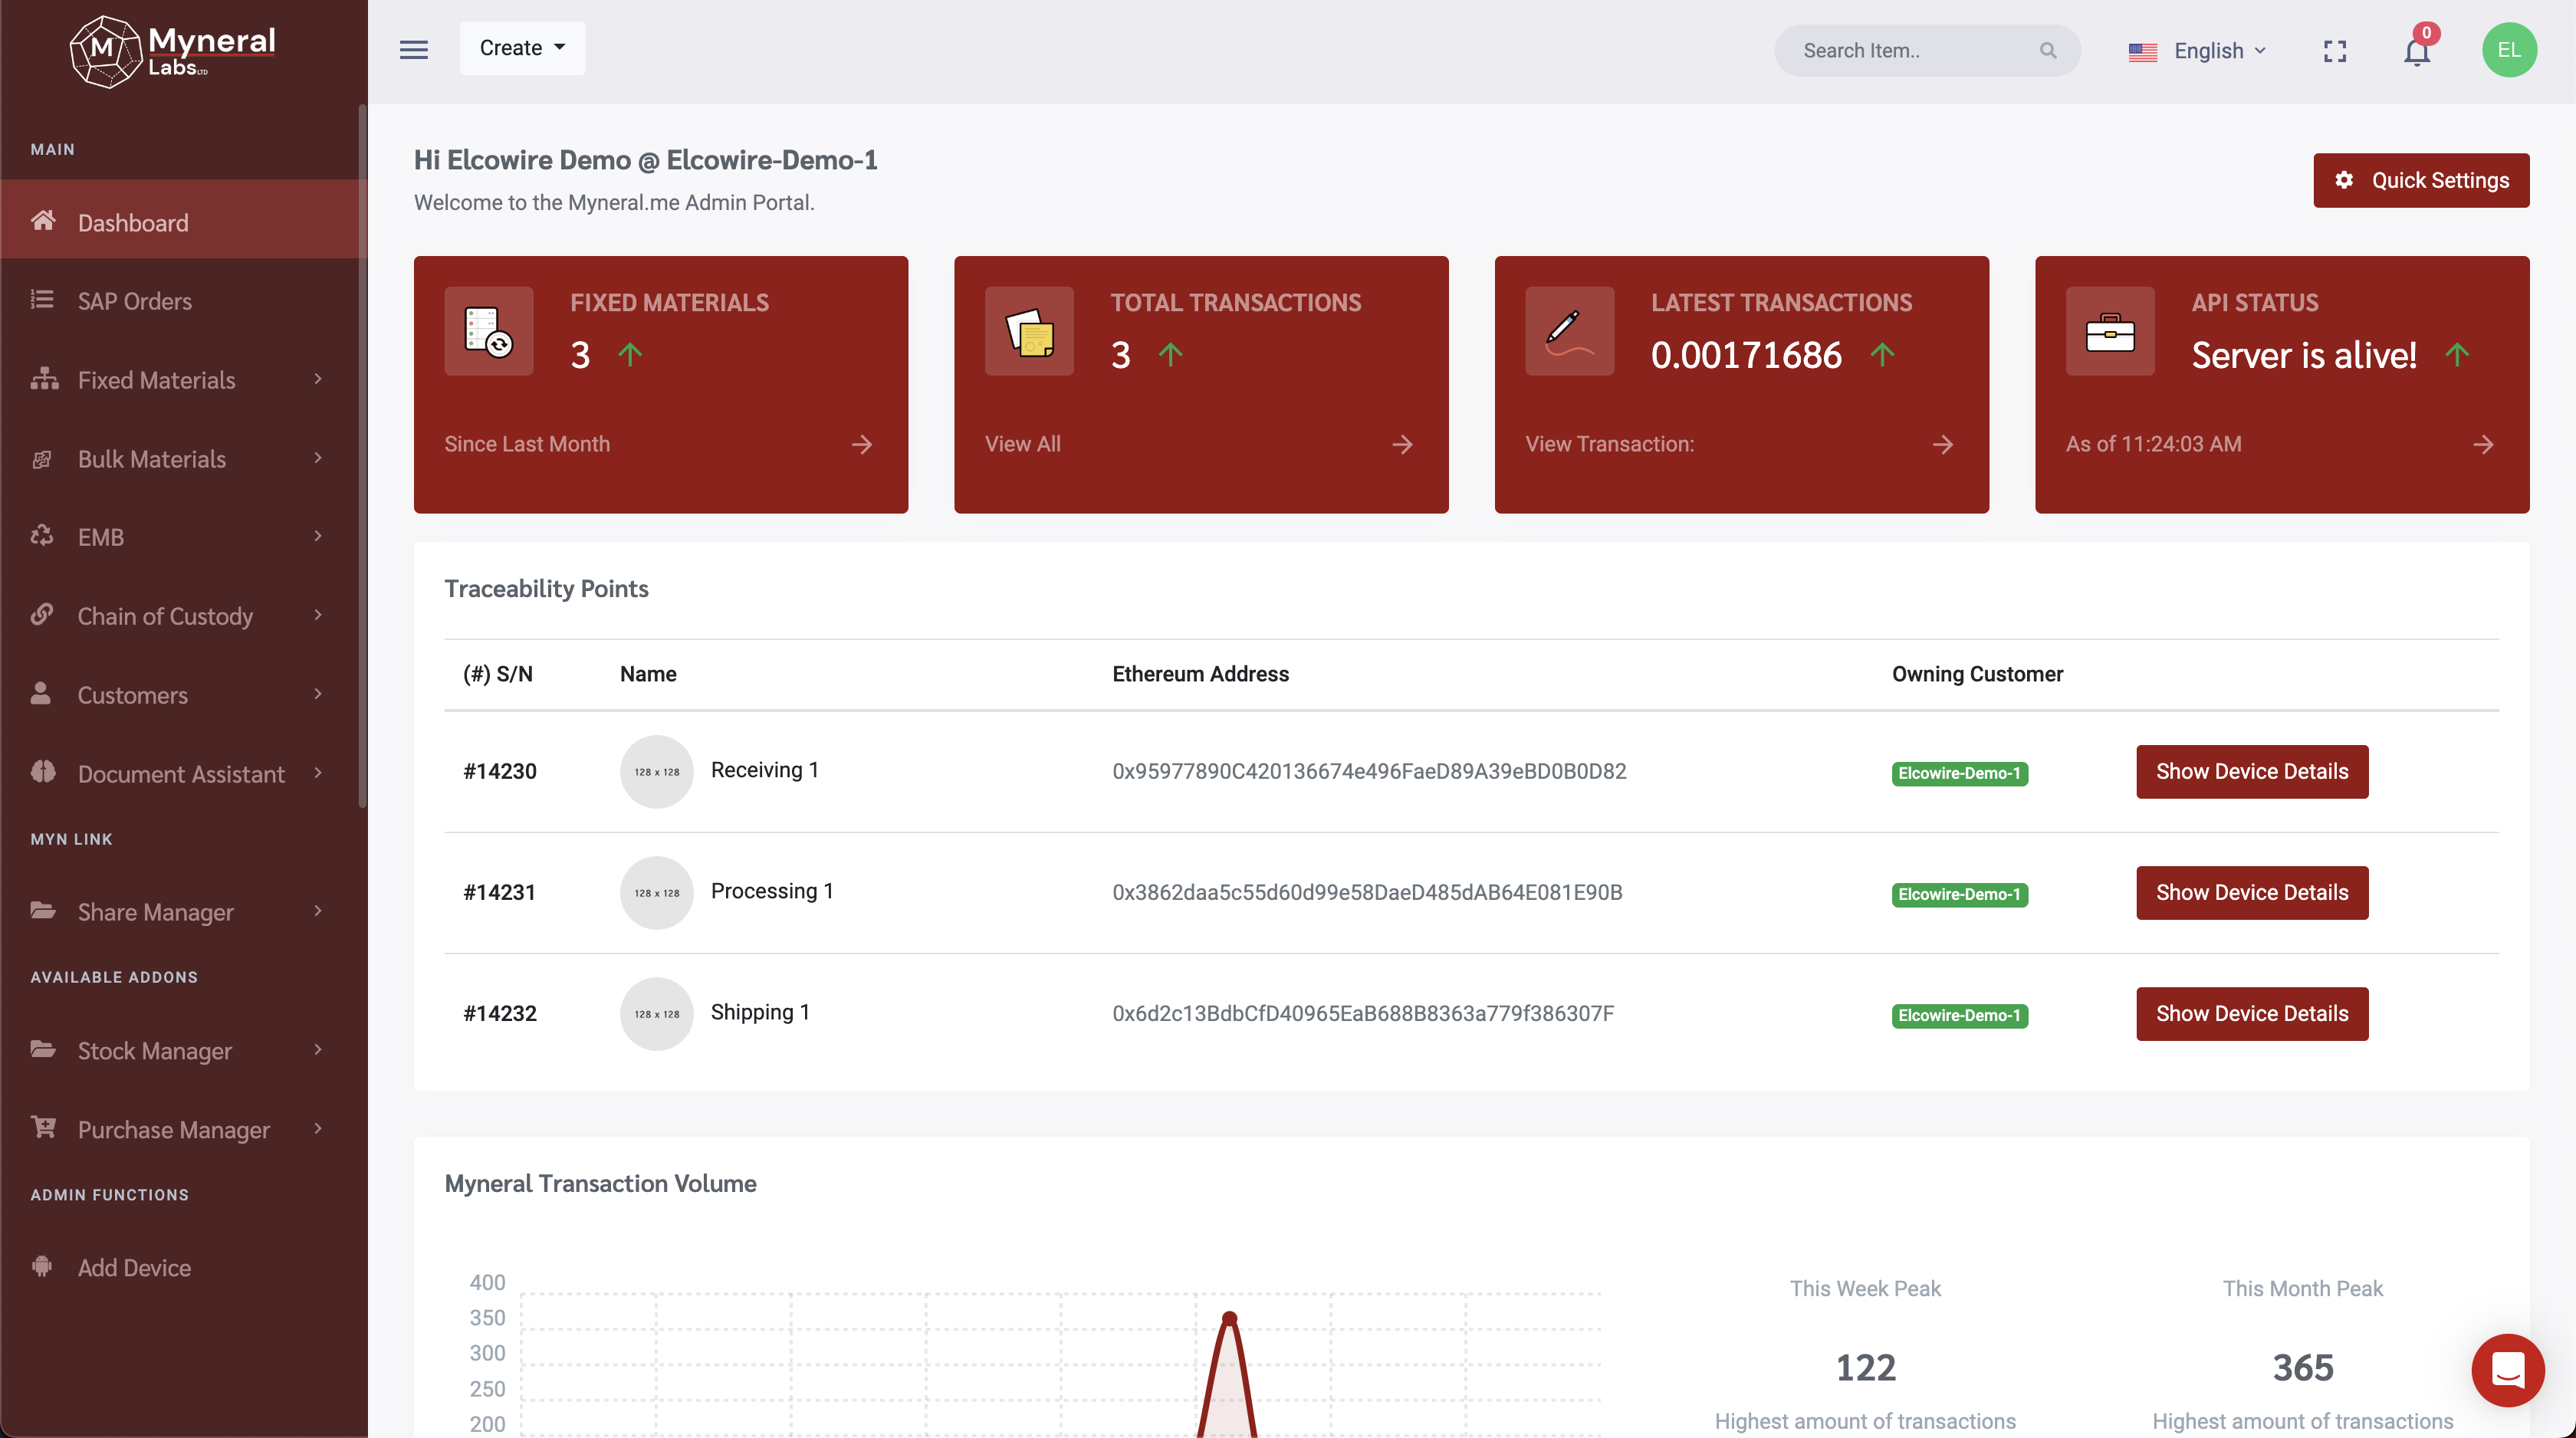Click the Fixed Materials card icon
The height and width of the screenshot is (1438, 2576).
pos(489,331)
